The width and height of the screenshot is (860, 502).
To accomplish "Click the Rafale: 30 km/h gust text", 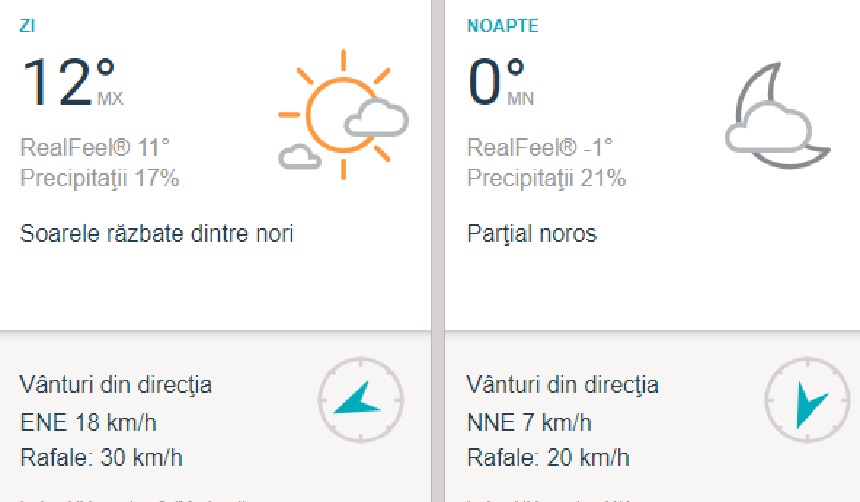I will (101, 459).
